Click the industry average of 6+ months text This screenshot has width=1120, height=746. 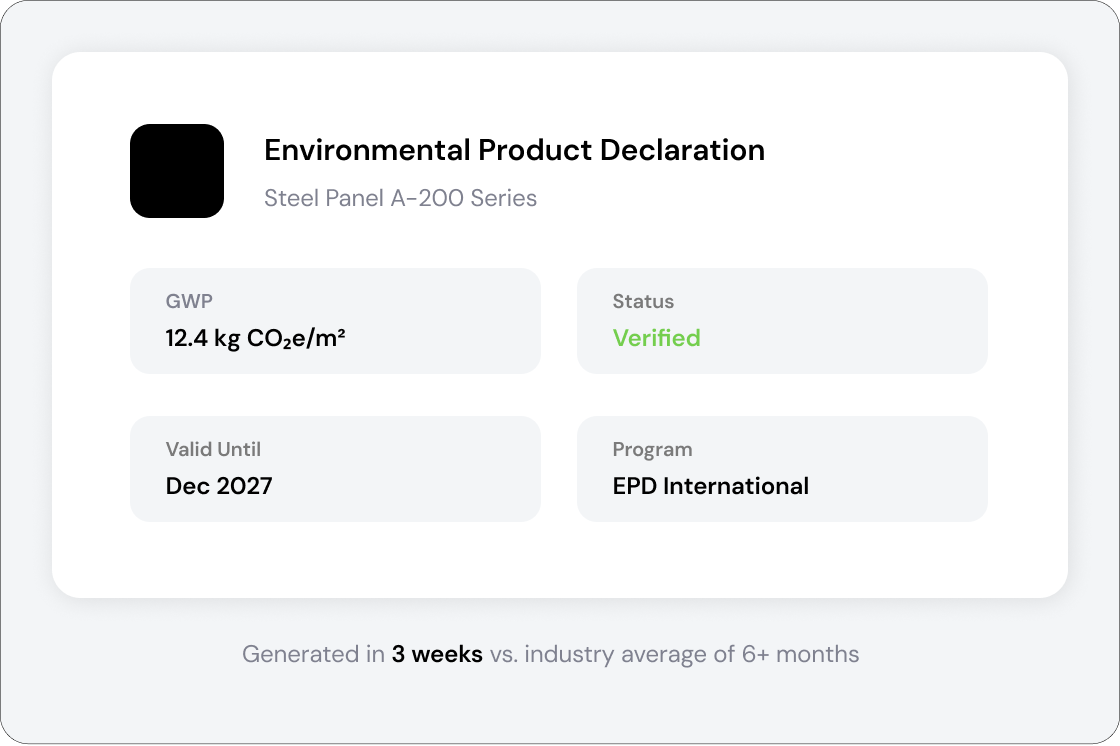691,655
